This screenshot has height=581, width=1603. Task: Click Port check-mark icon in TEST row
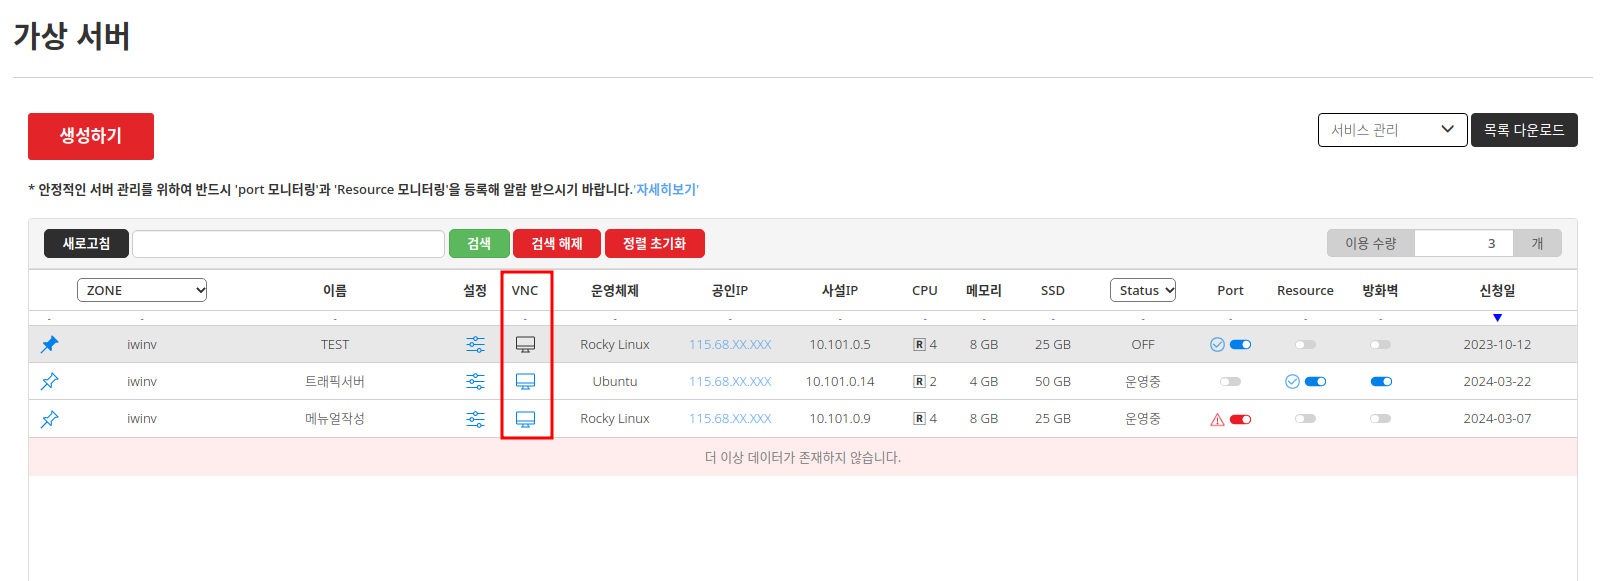coord(1217,344)
